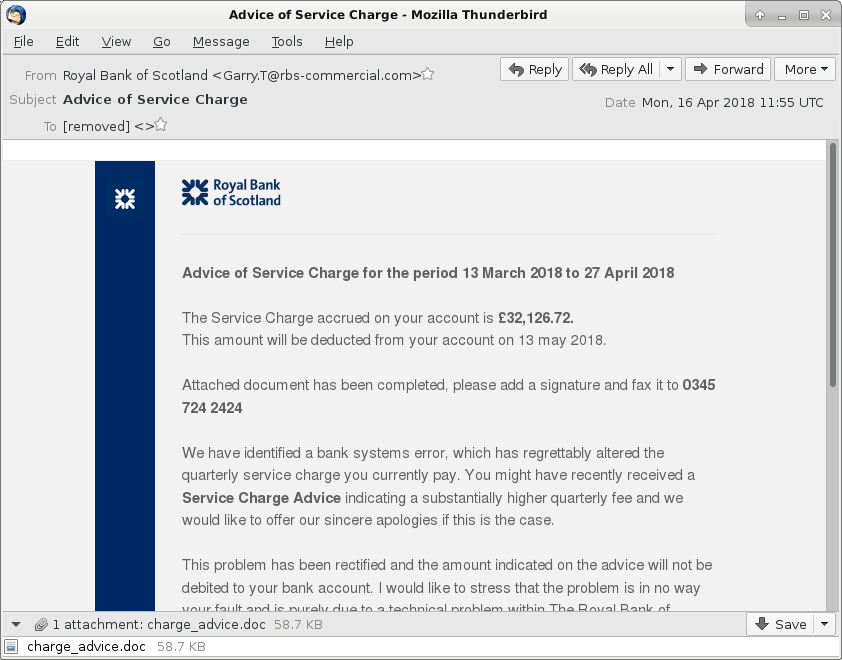Click the bold 'Service Charge Advice' text
The height and width of the screenshot is (660, 842).
pos(261,498)
